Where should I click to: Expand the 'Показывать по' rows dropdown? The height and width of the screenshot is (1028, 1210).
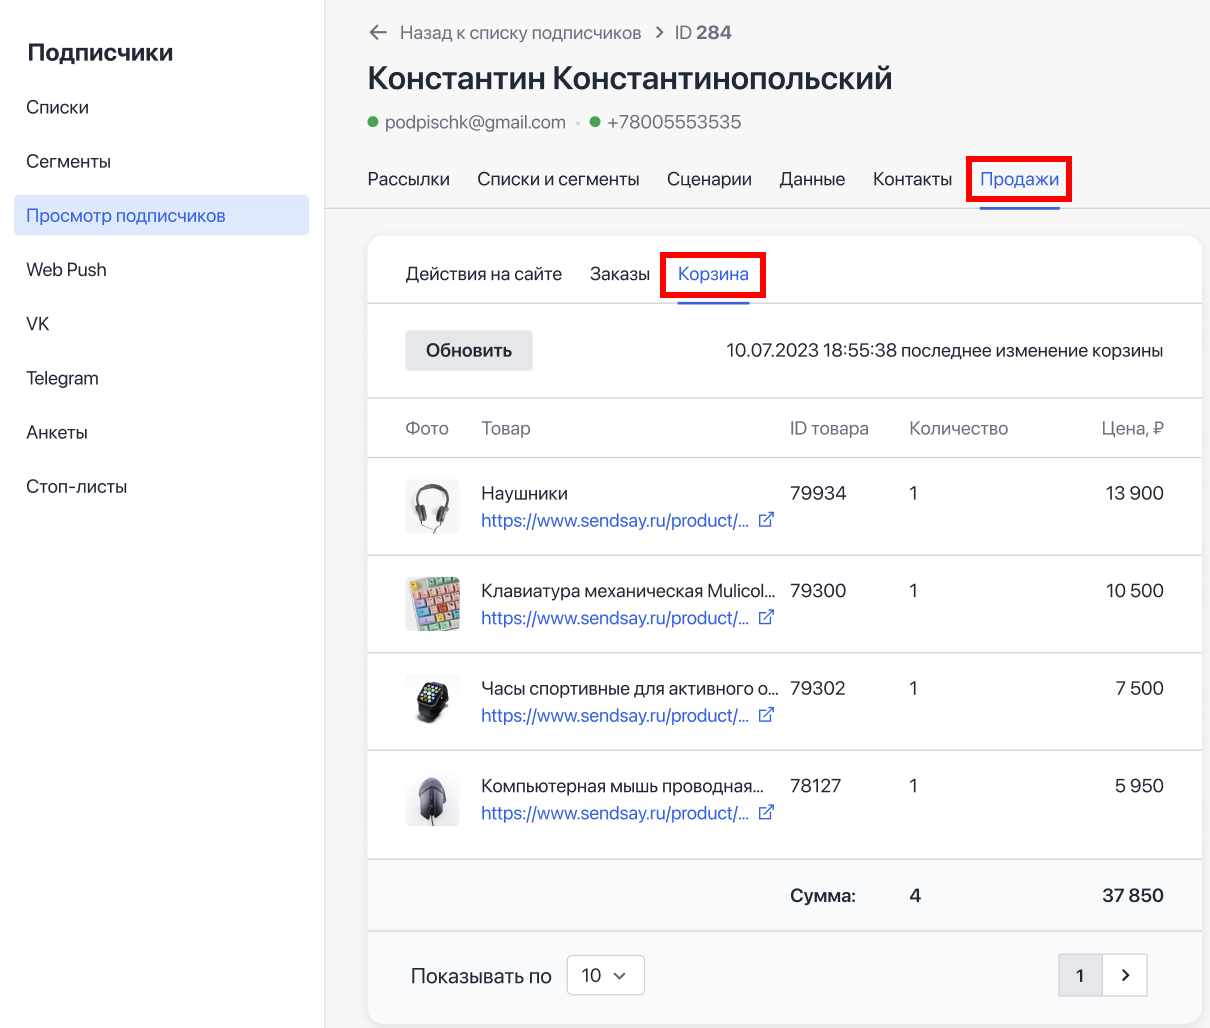pyautogui.click(x=605, y=975)
